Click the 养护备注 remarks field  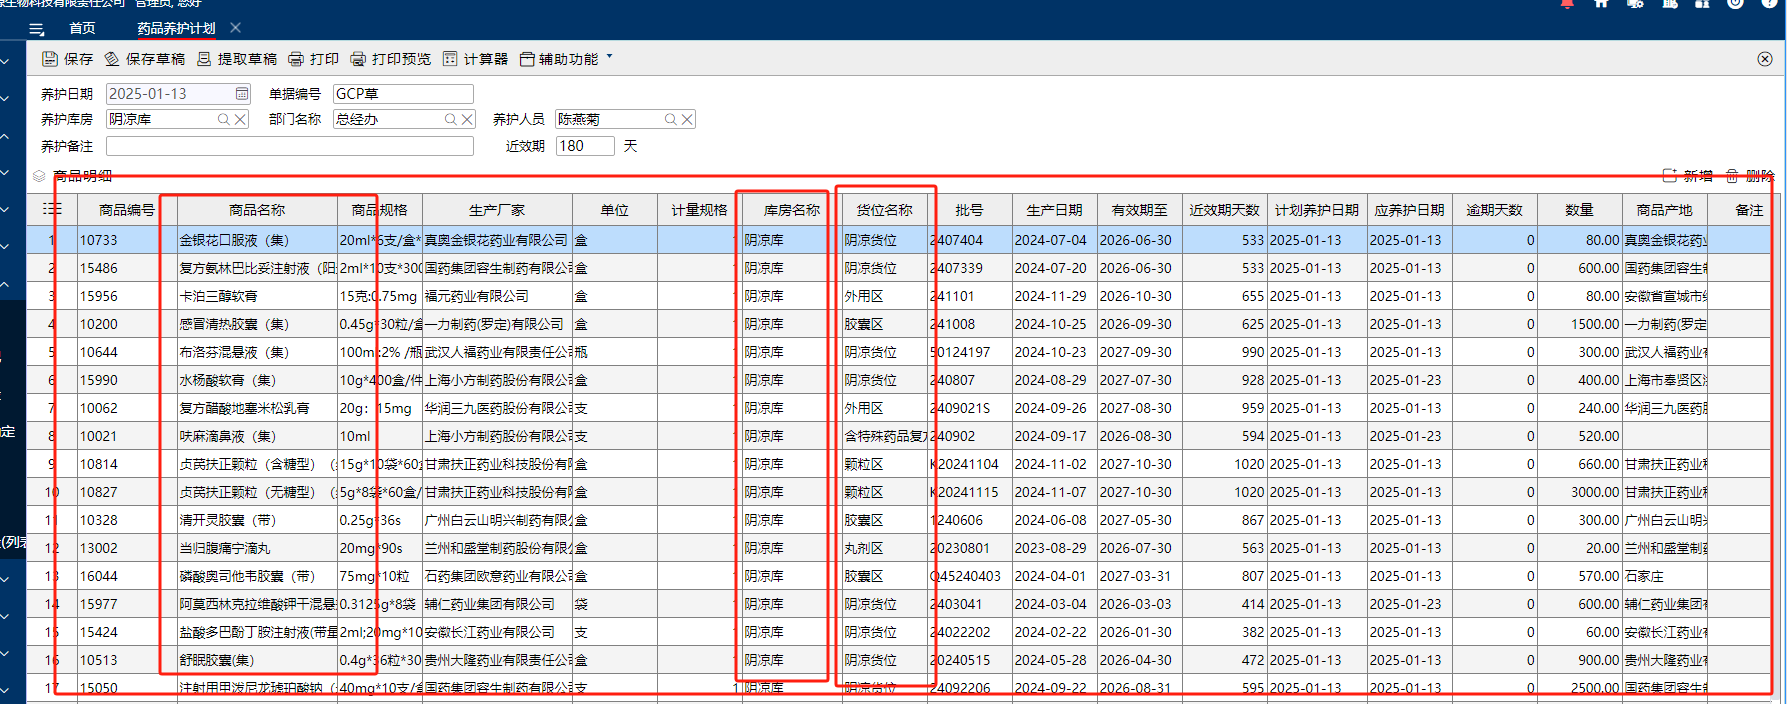(x=290, y=146)
